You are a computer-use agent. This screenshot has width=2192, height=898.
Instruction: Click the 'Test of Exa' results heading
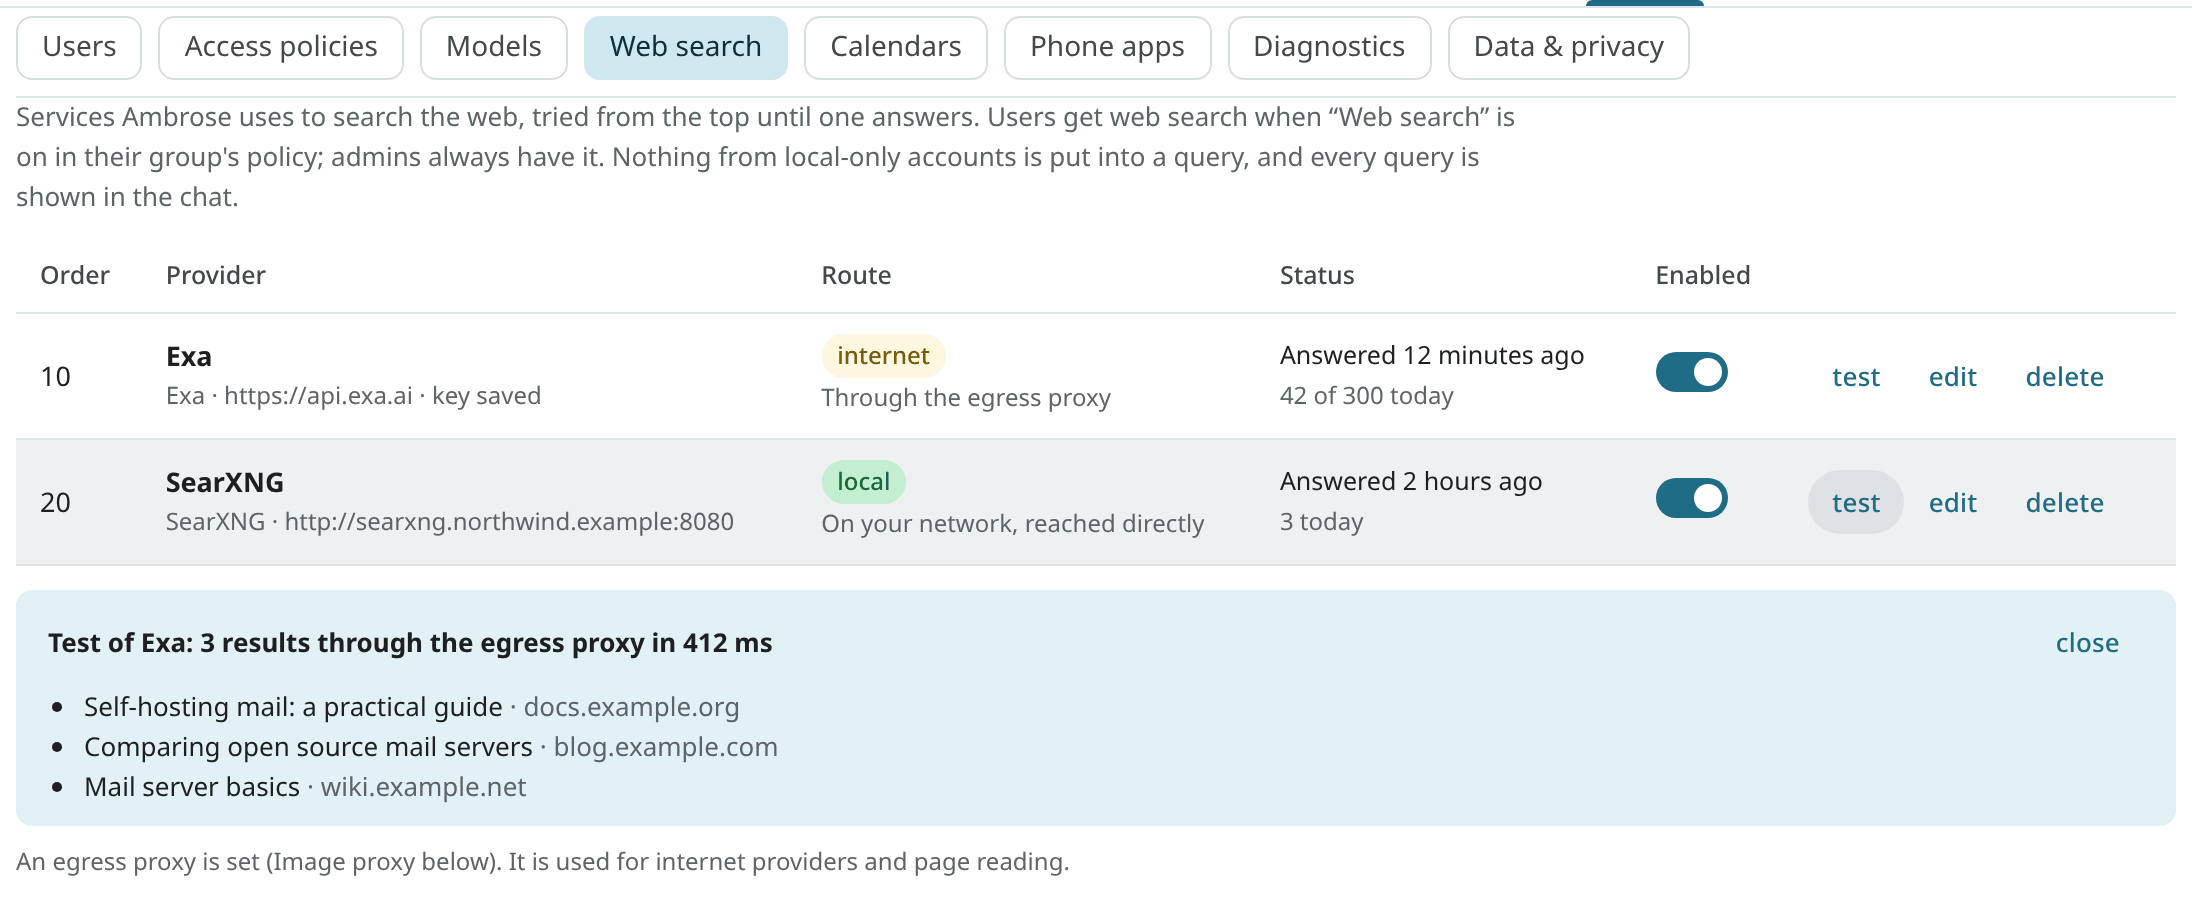410,643
